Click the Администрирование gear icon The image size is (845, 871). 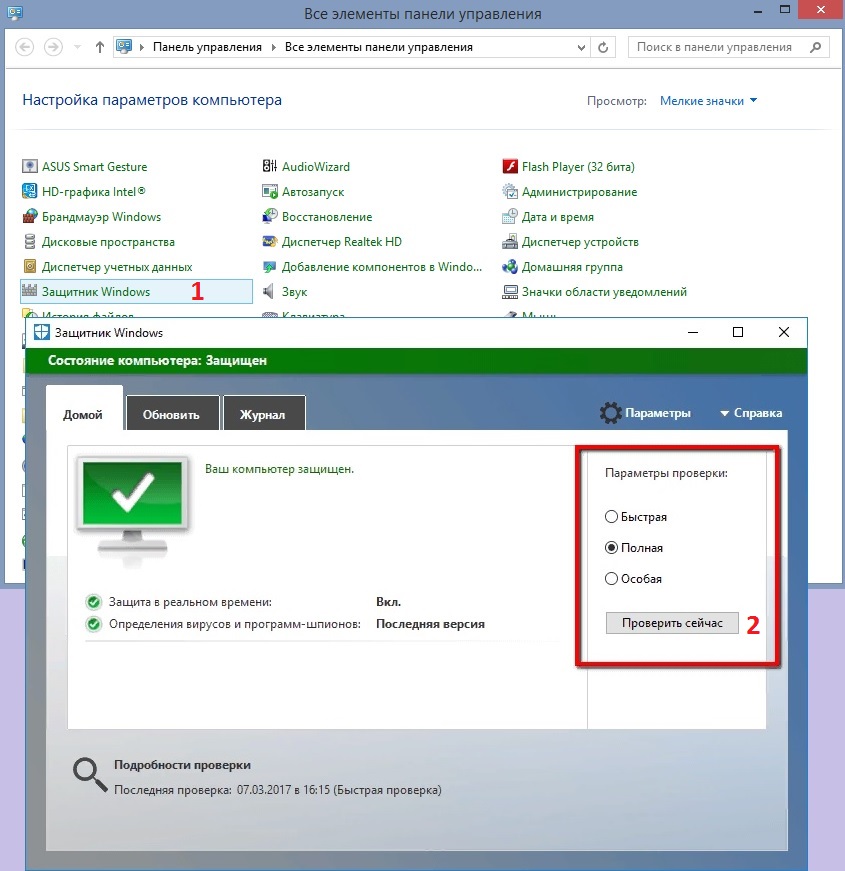coord(509,191)
